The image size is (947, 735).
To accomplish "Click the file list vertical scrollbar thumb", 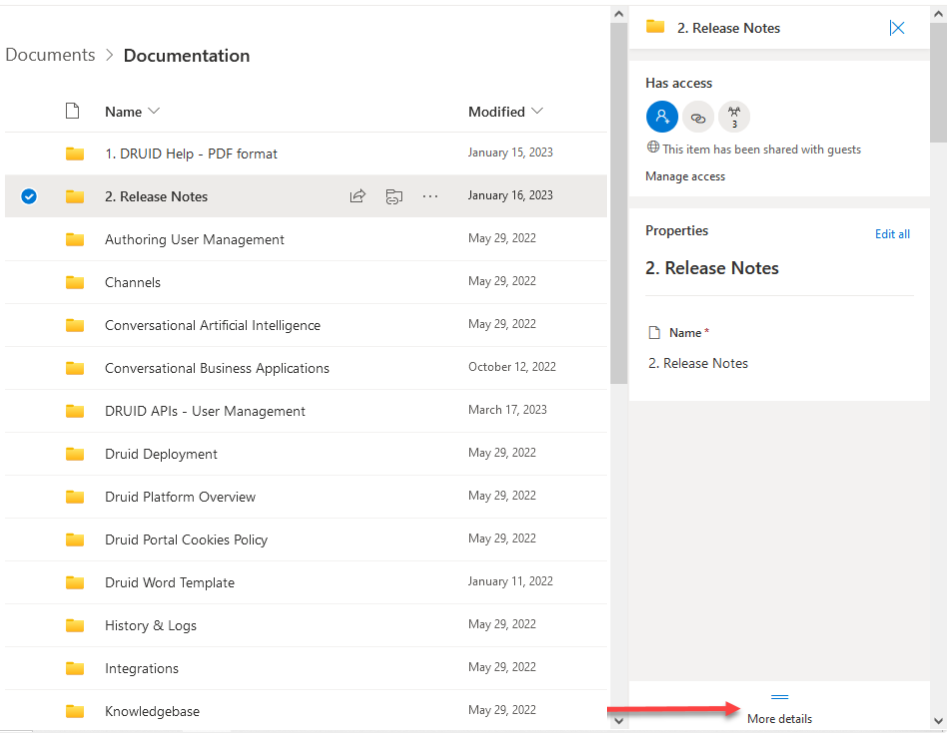I will click(618, 204).
